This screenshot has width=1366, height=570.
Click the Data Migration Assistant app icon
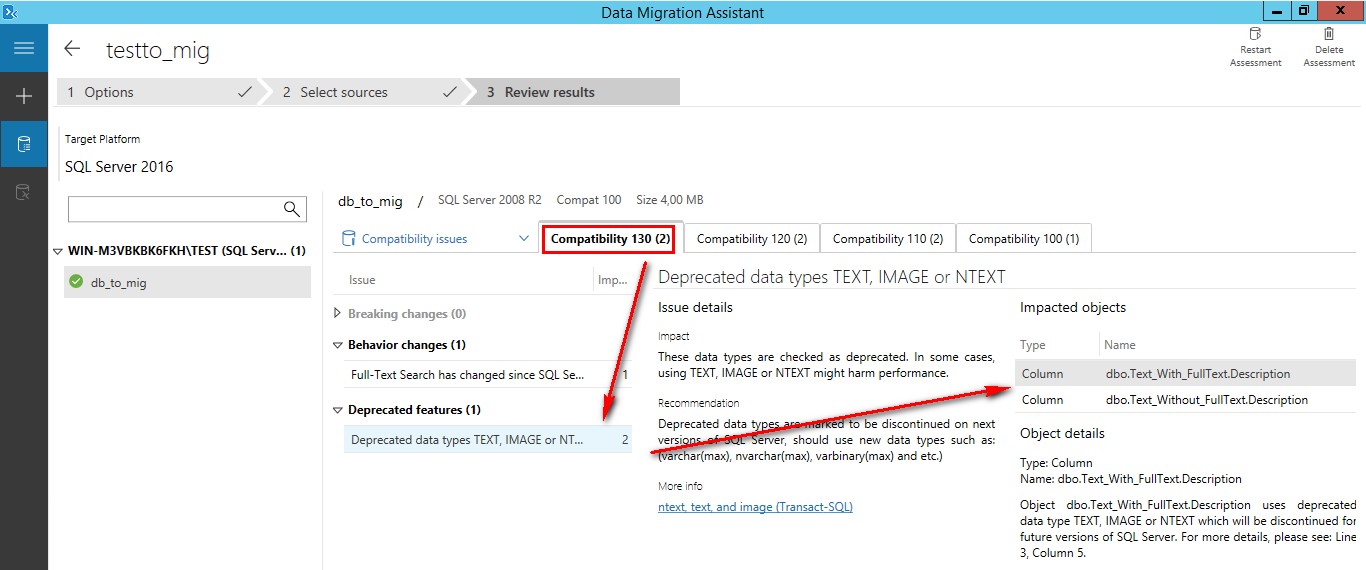click(10, 11)
